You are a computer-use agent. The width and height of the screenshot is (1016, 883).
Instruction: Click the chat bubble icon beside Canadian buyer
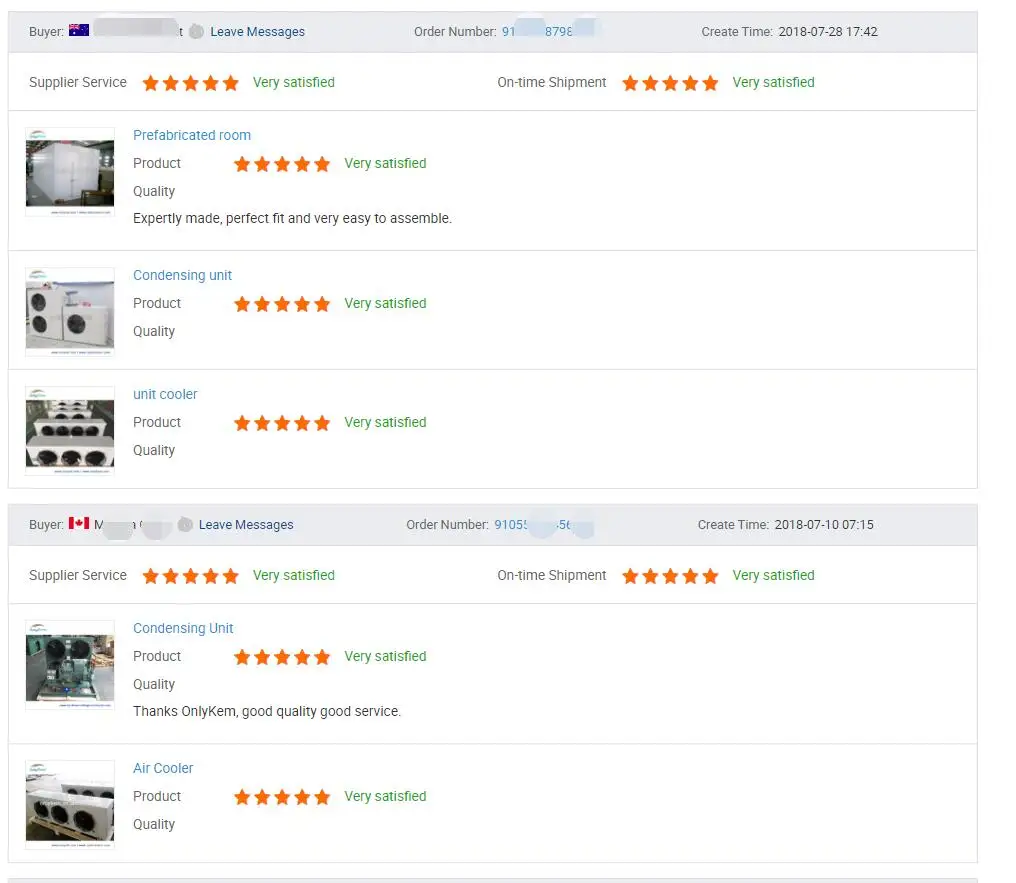click(x=185, y=525)
